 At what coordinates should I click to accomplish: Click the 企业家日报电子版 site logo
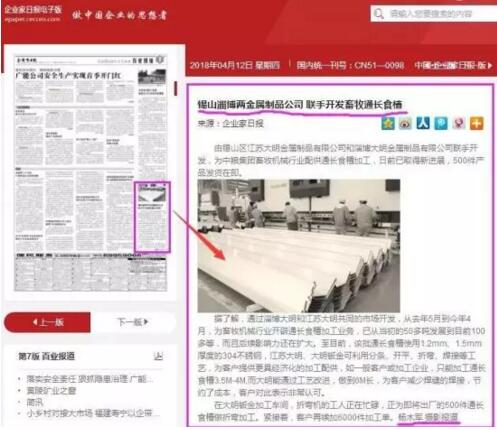click(33, 13)
